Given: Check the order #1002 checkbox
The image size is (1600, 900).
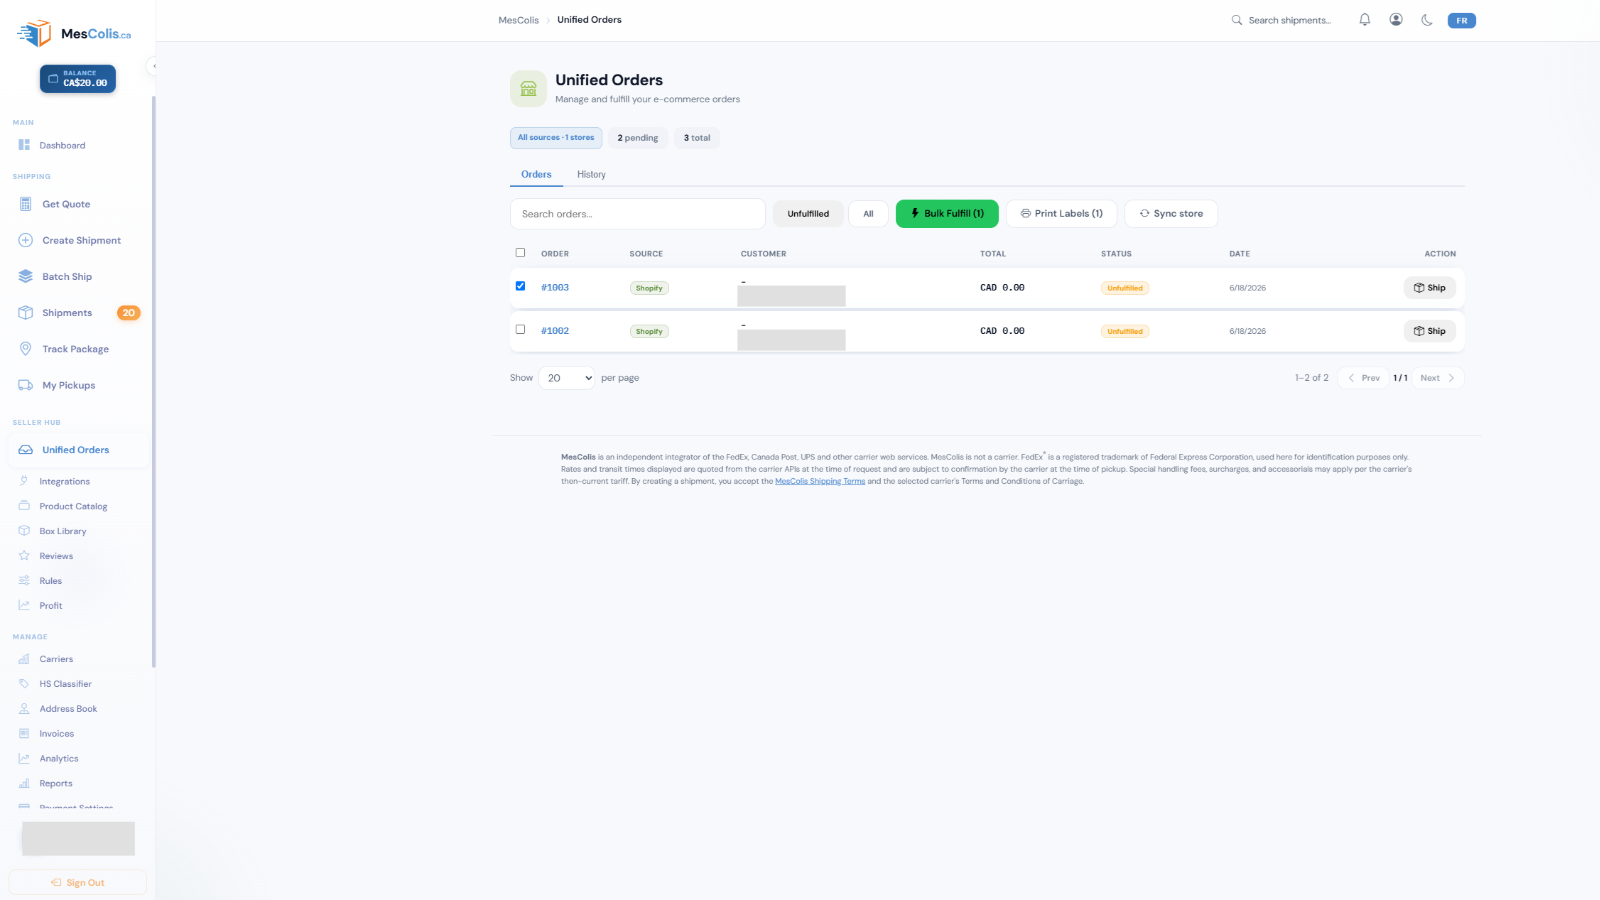Looking at the screenshot, I should [520, 329].
